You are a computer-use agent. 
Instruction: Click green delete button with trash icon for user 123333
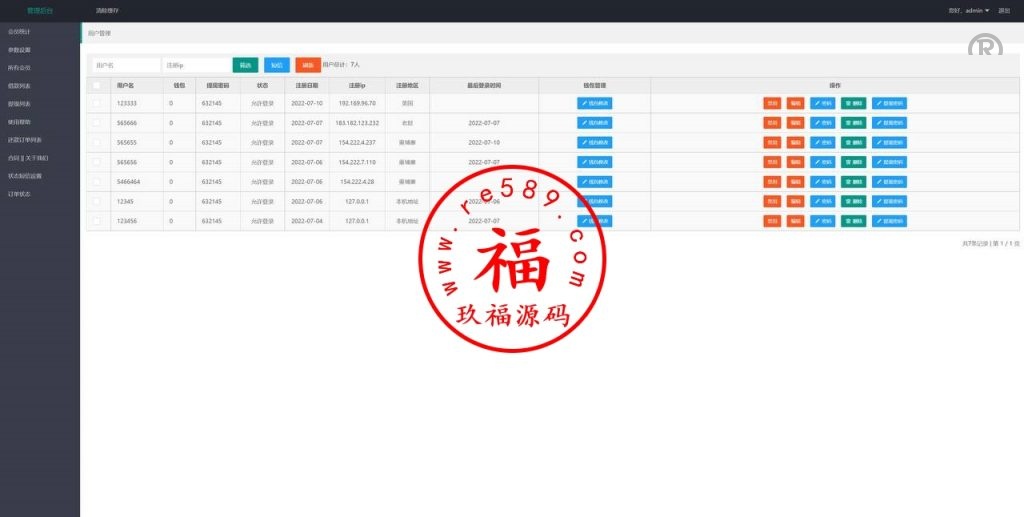pyautogui.click(x=853, y=103)
